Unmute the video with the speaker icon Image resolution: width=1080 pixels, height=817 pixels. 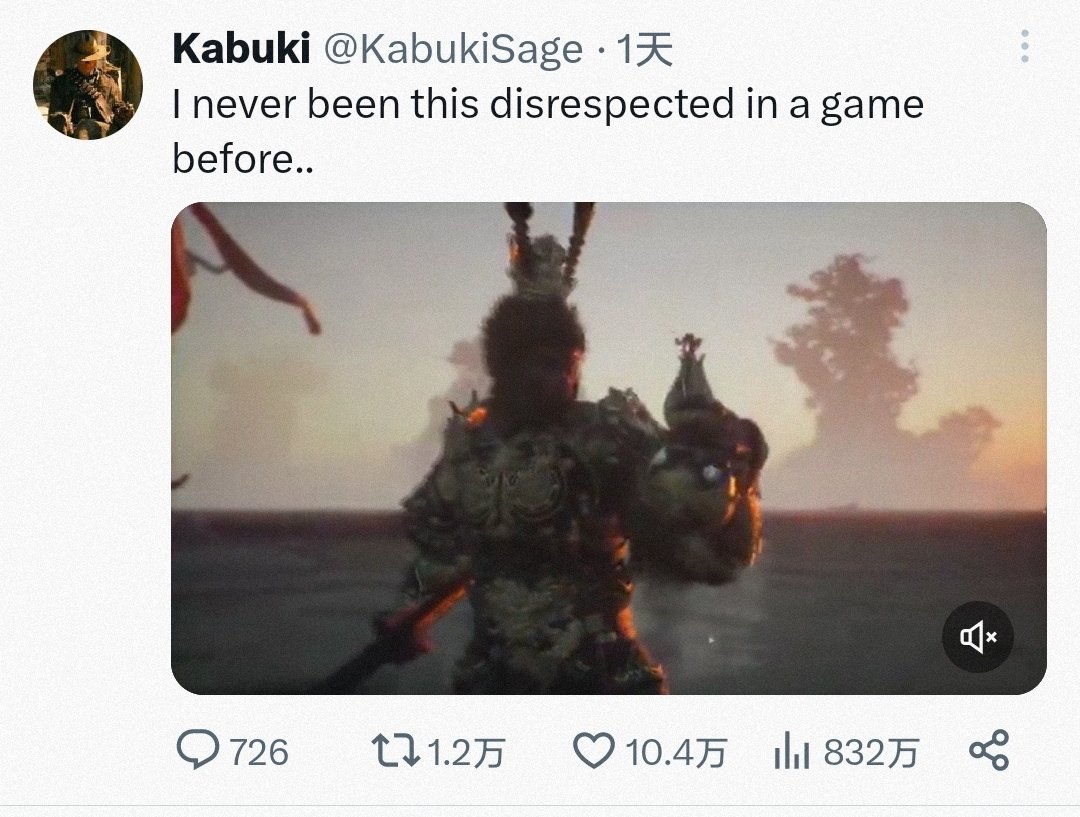pyautogui.click(x=978, y=636)
